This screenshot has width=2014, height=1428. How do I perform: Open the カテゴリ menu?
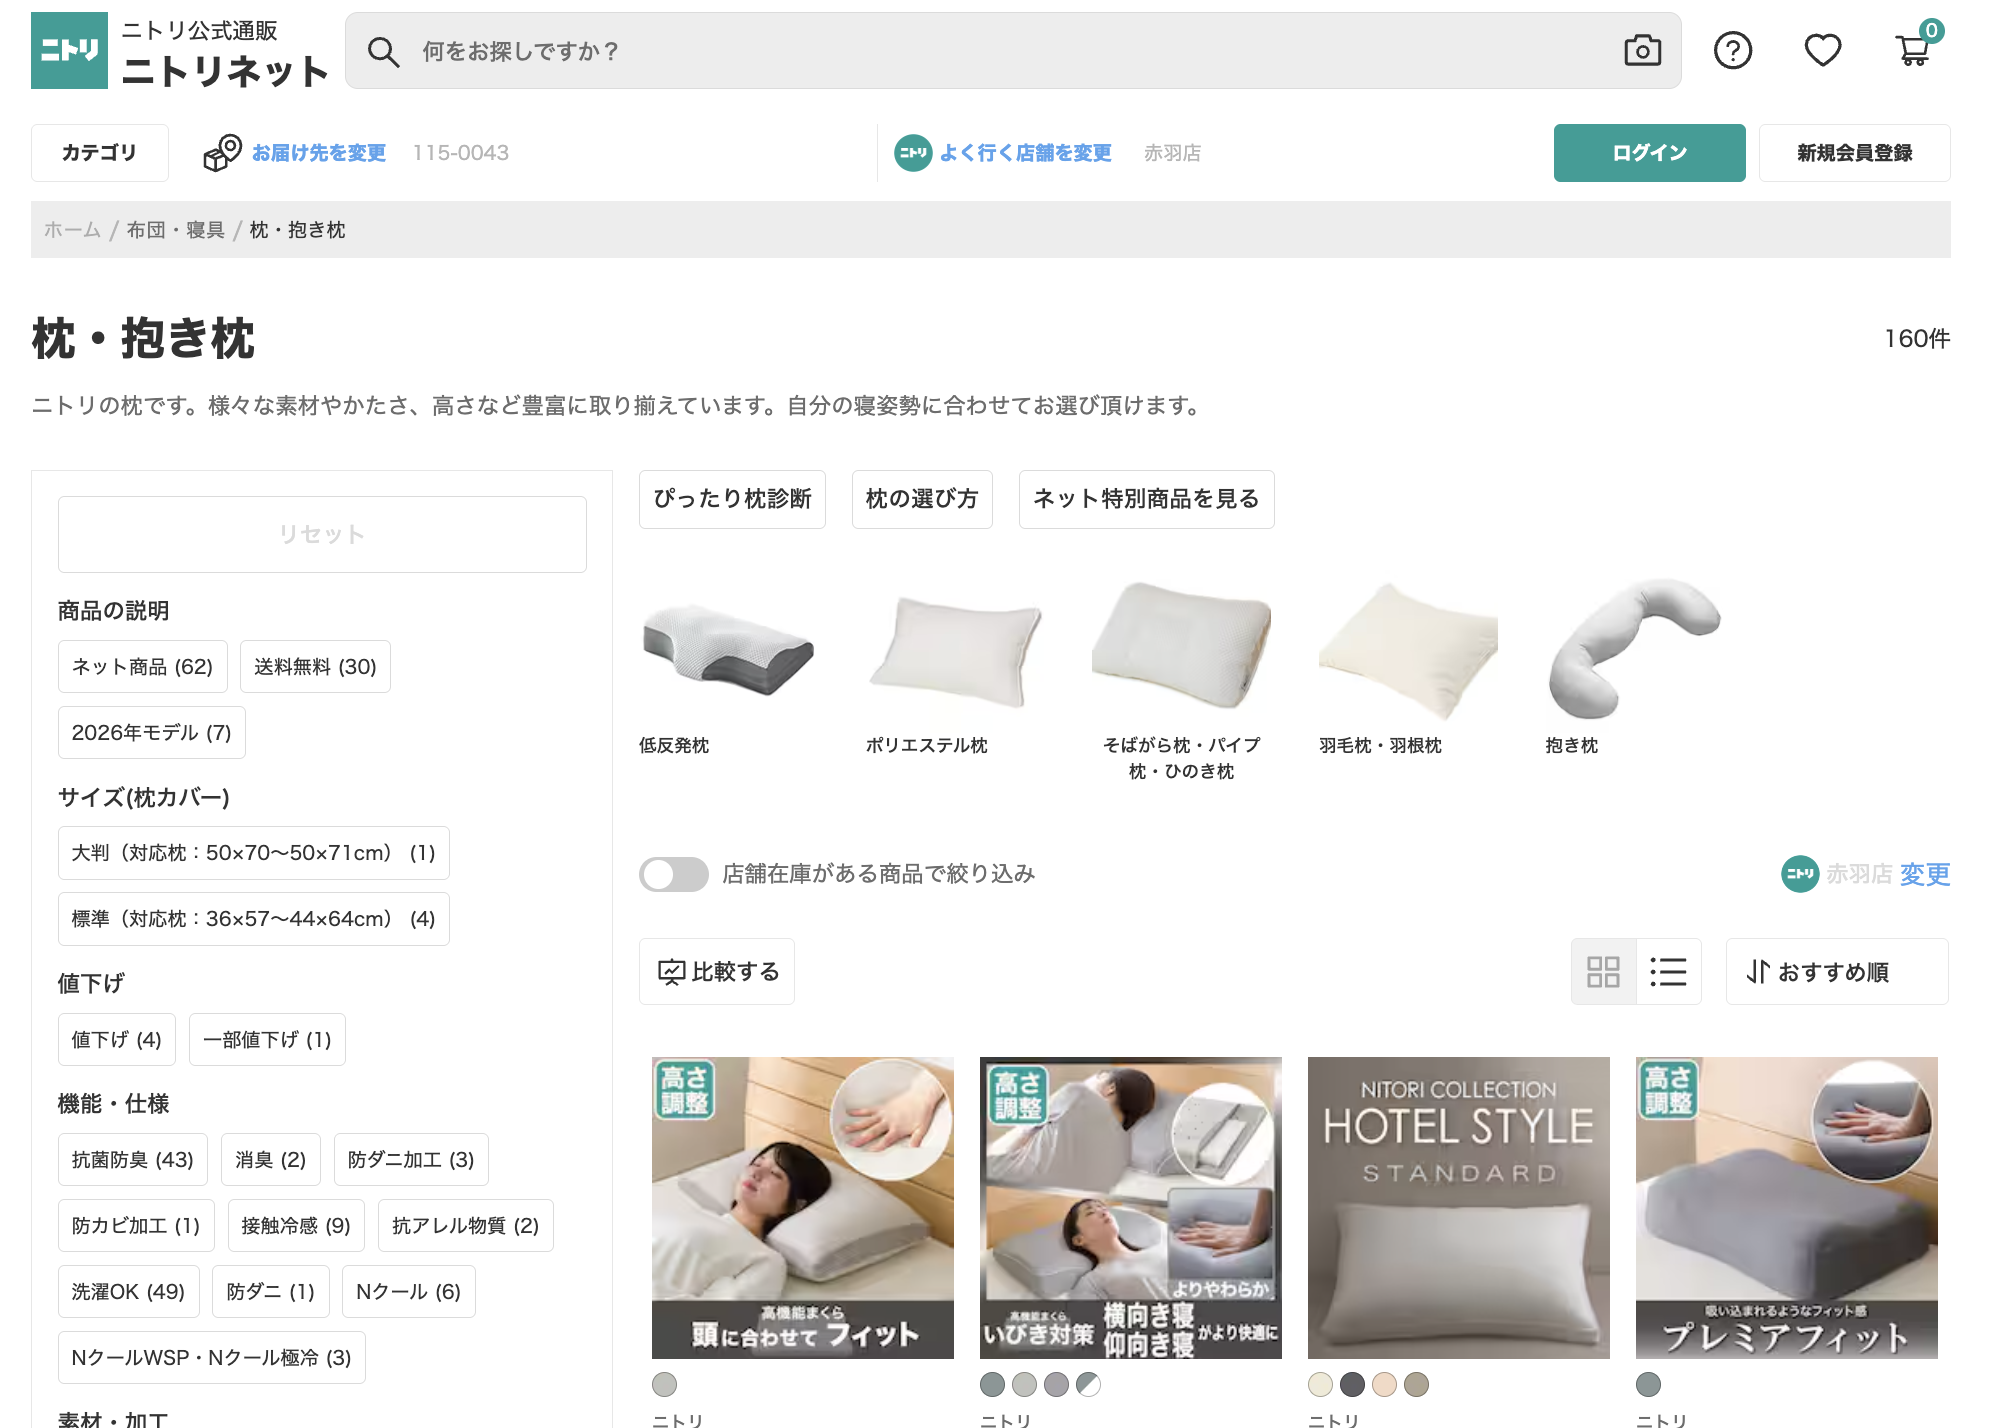pyautogui.click(x=100, y=153)
